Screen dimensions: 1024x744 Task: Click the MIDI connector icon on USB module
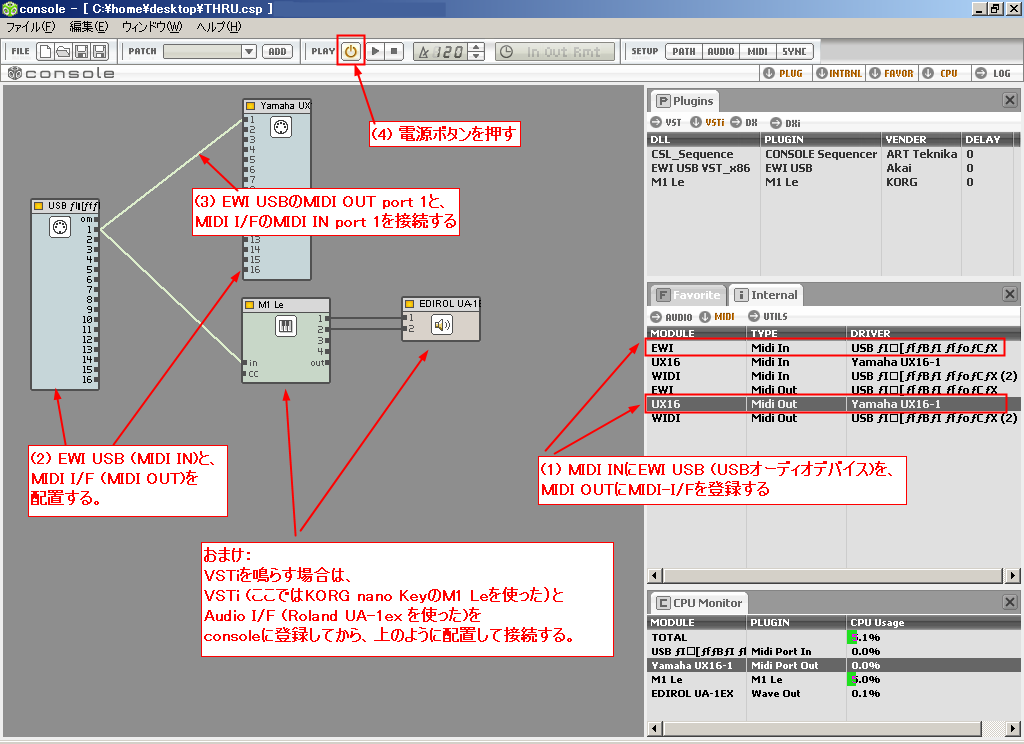(x=59, y=227)
